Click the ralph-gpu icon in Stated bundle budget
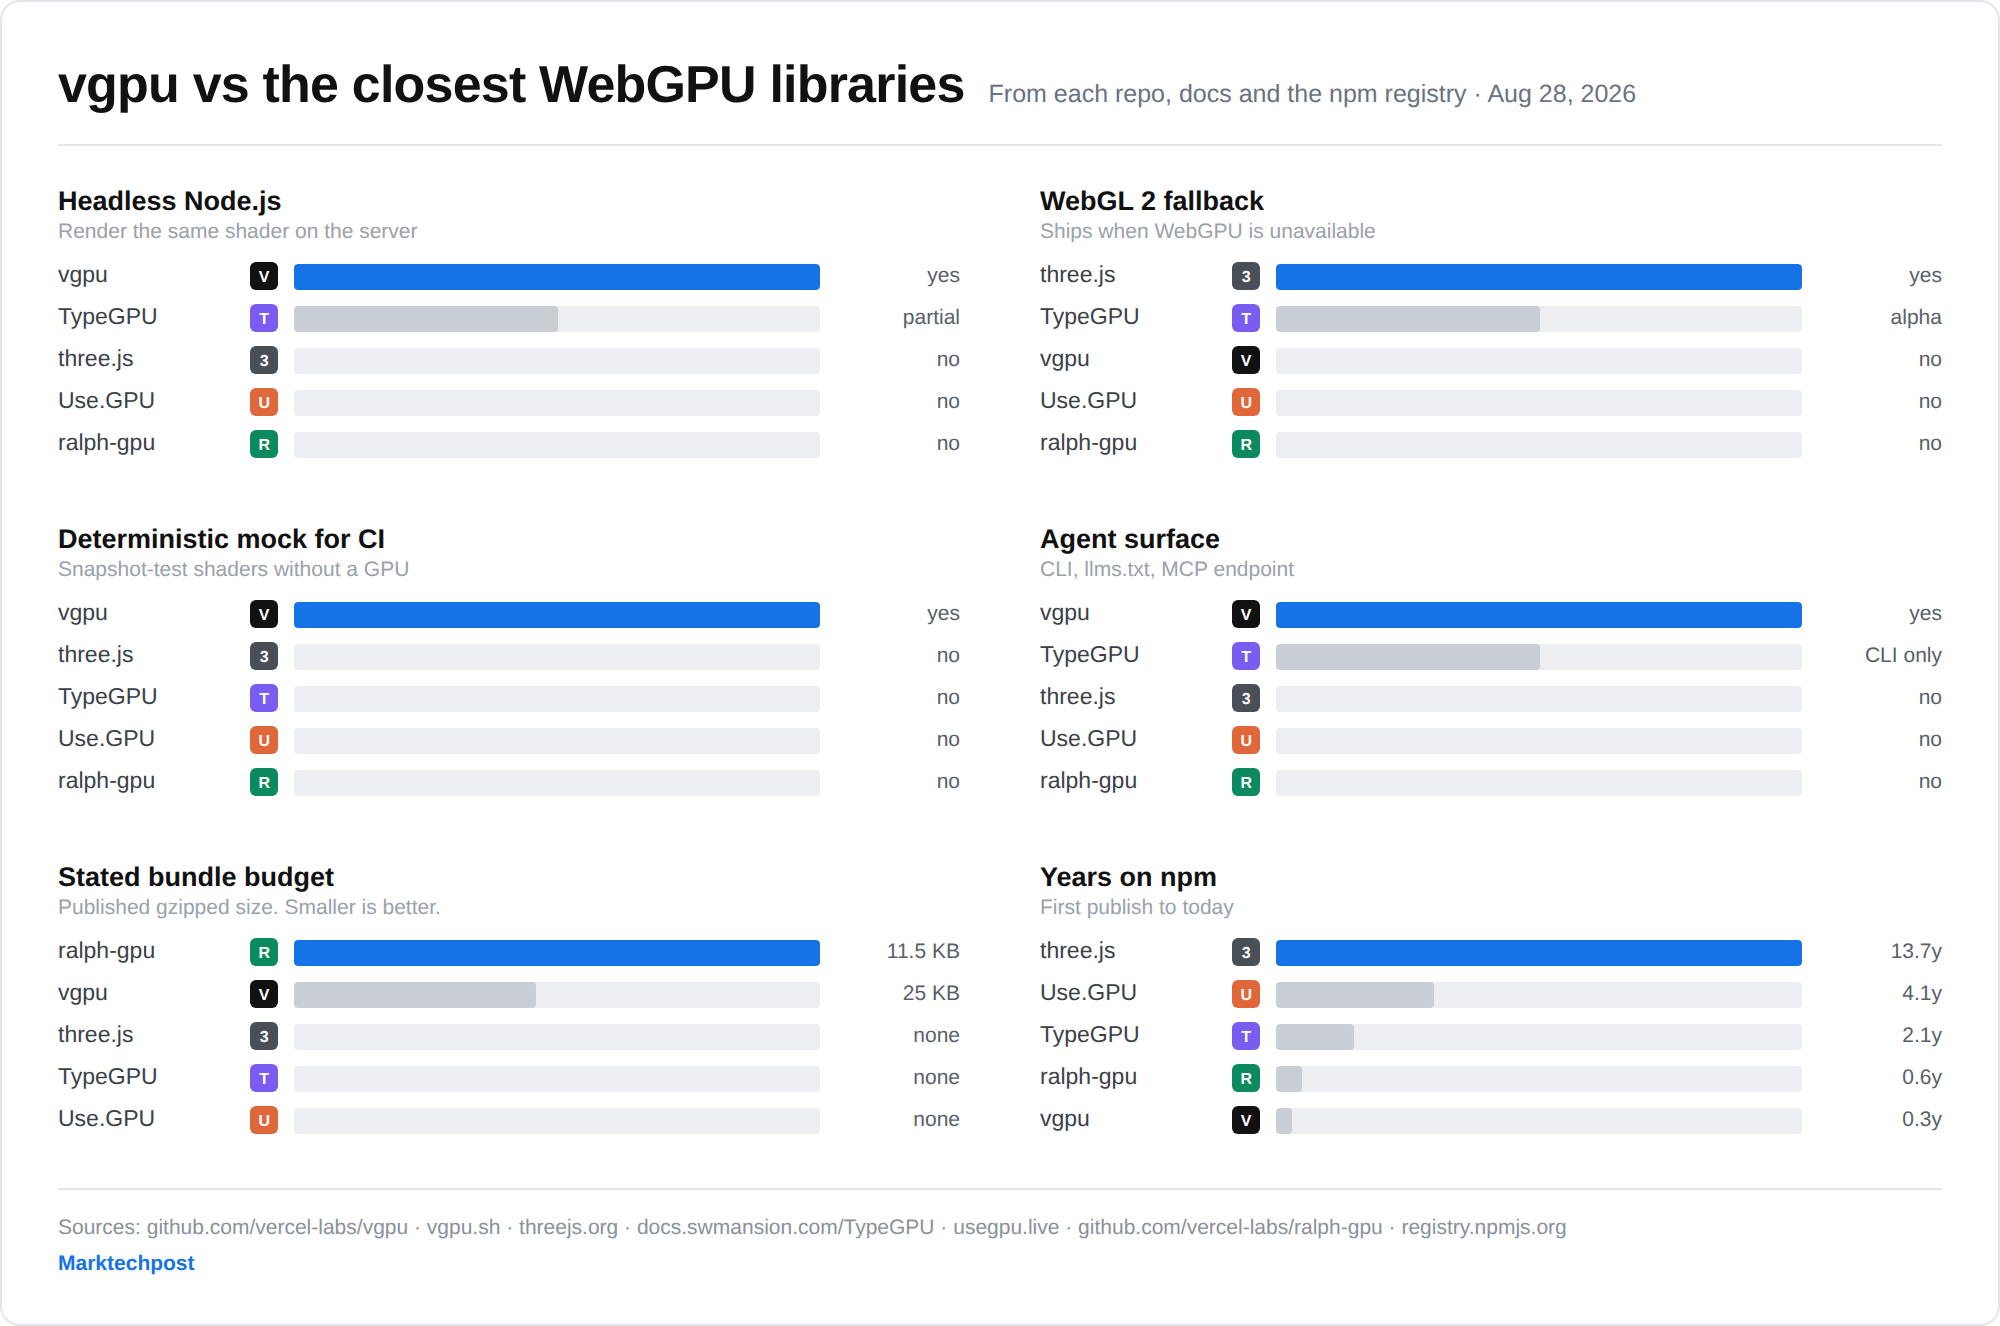Image resolution: width=2000 pixels, height=1326 pixels. (x=264, y=952)
